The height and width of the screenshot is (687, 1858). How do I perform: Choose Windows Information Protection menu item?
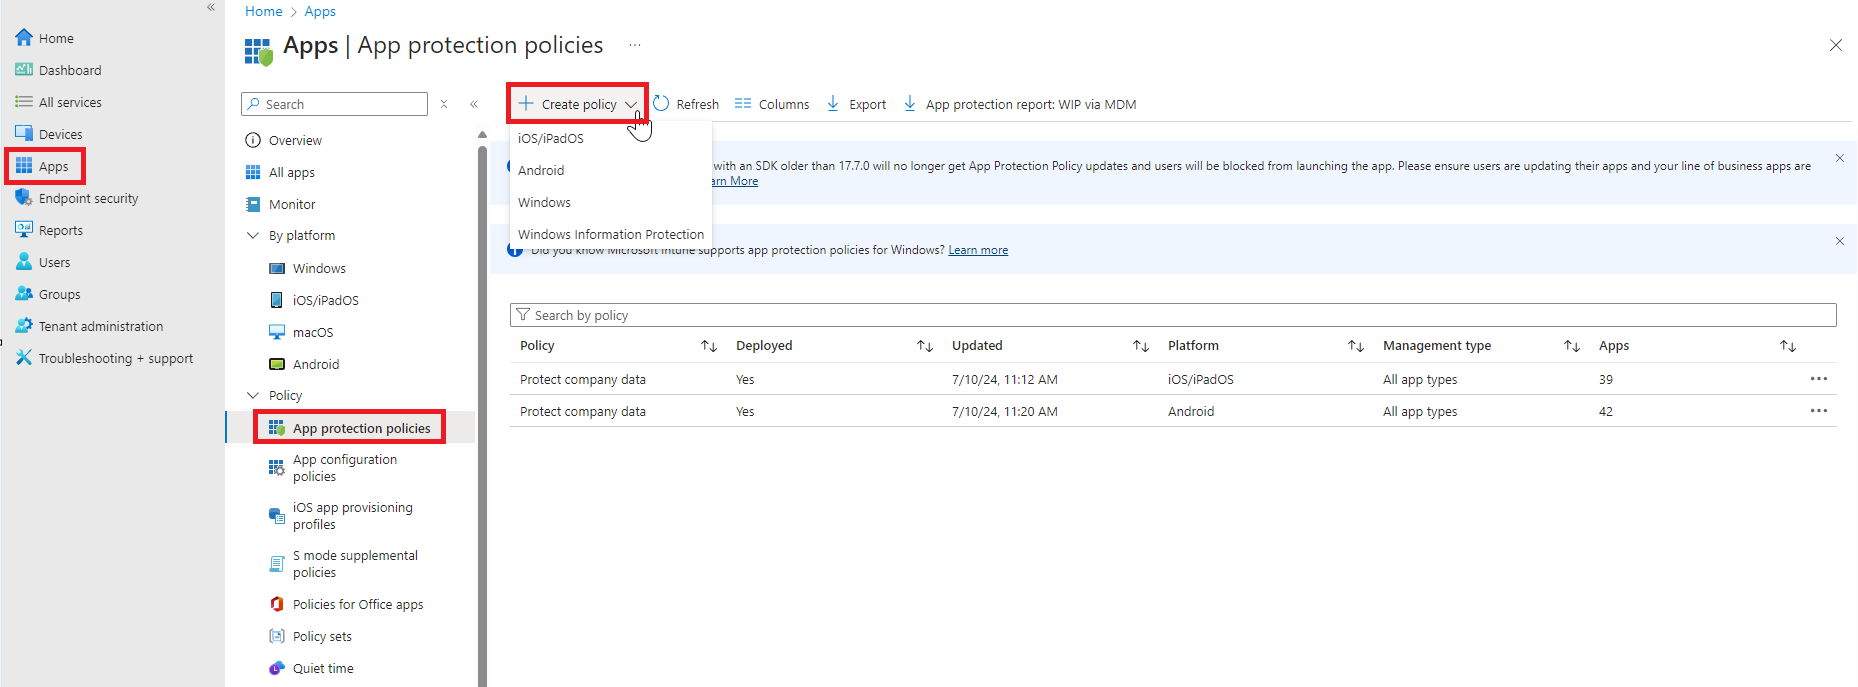(610, 234)
